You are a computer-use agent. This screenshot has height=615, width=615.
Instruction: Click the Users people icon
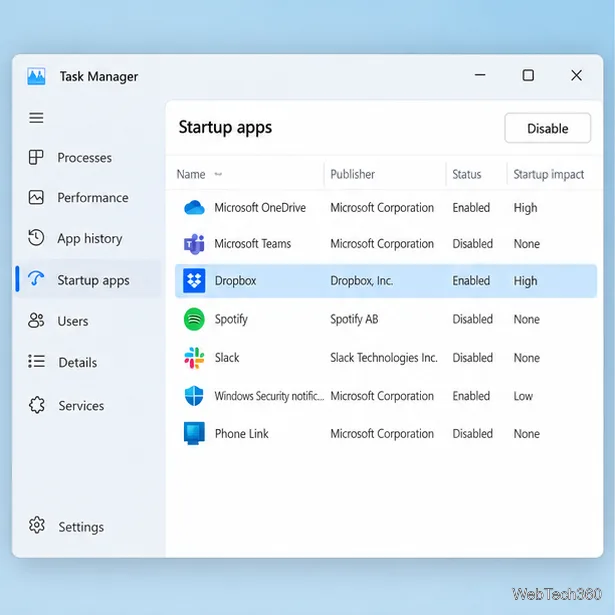36,320
